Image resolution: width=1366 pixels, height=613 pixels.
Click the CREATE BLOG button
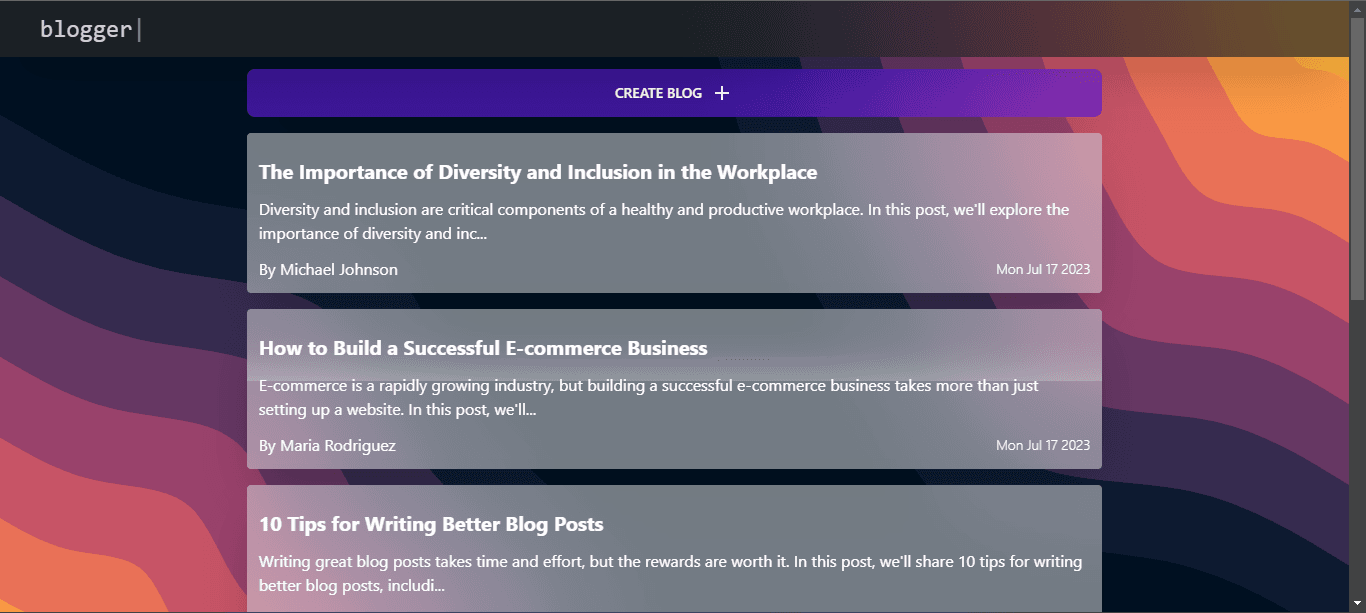point(674,93)
